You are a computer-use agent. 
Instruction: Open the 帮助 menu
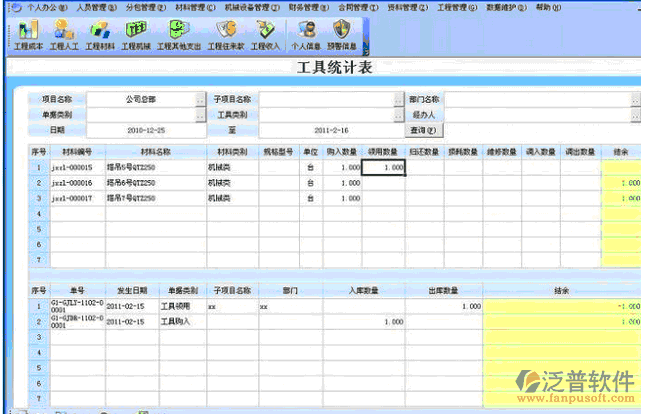pyautogui.click(x=546, y=7)
